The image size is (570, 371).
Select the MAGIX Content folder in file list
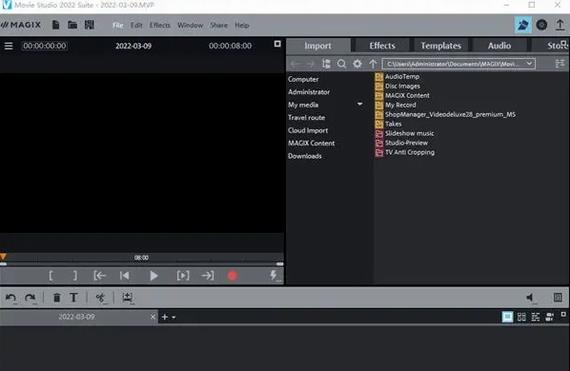click(x=402, y=96)
